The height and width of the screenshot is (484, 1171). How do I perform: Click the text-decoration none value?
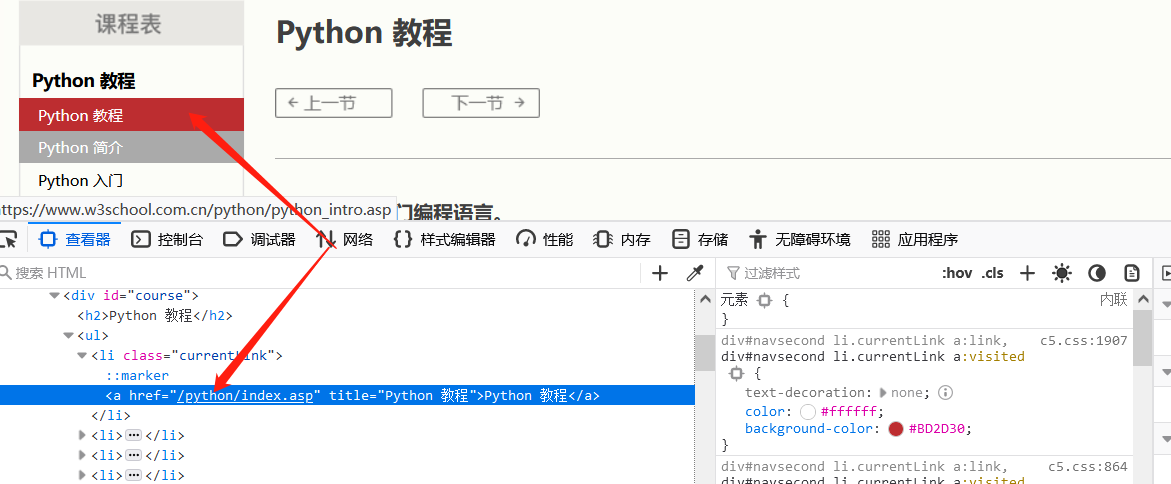(x=909, y=392)
